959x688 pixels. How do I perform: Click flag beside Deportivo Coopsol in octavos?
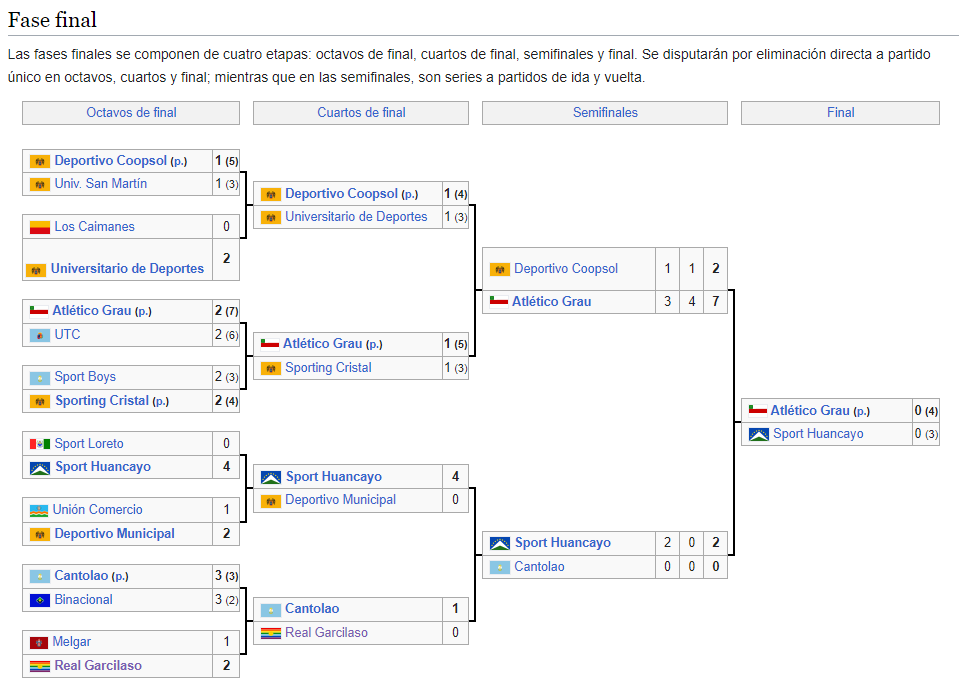[40, 161]
